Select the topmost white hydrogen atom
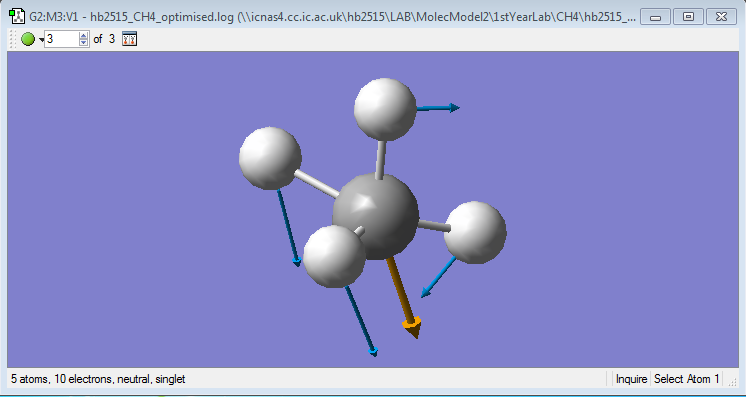 tap(385, 109)
